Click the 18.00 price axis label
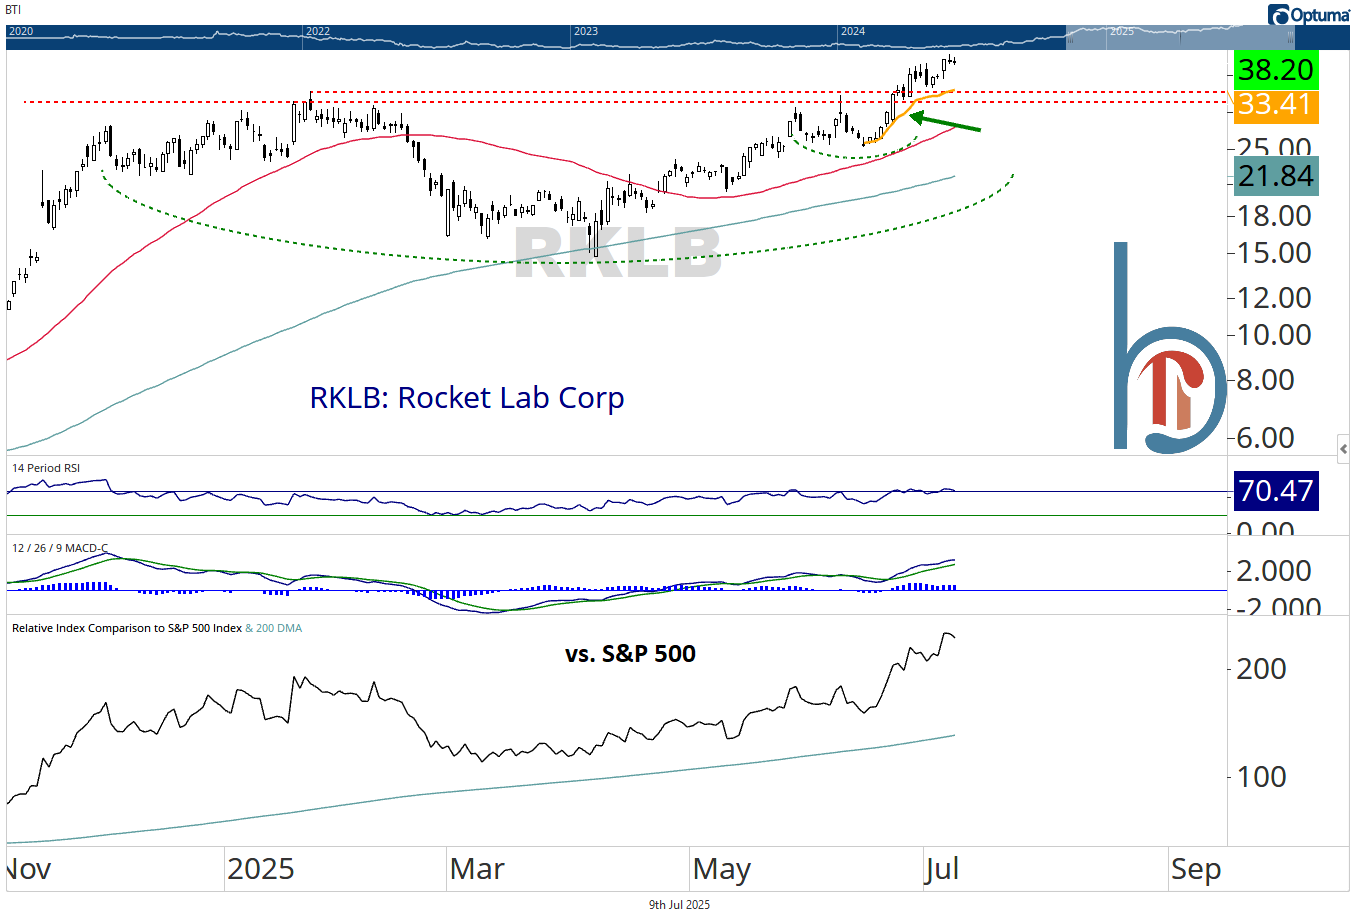 pos(1274,216)
